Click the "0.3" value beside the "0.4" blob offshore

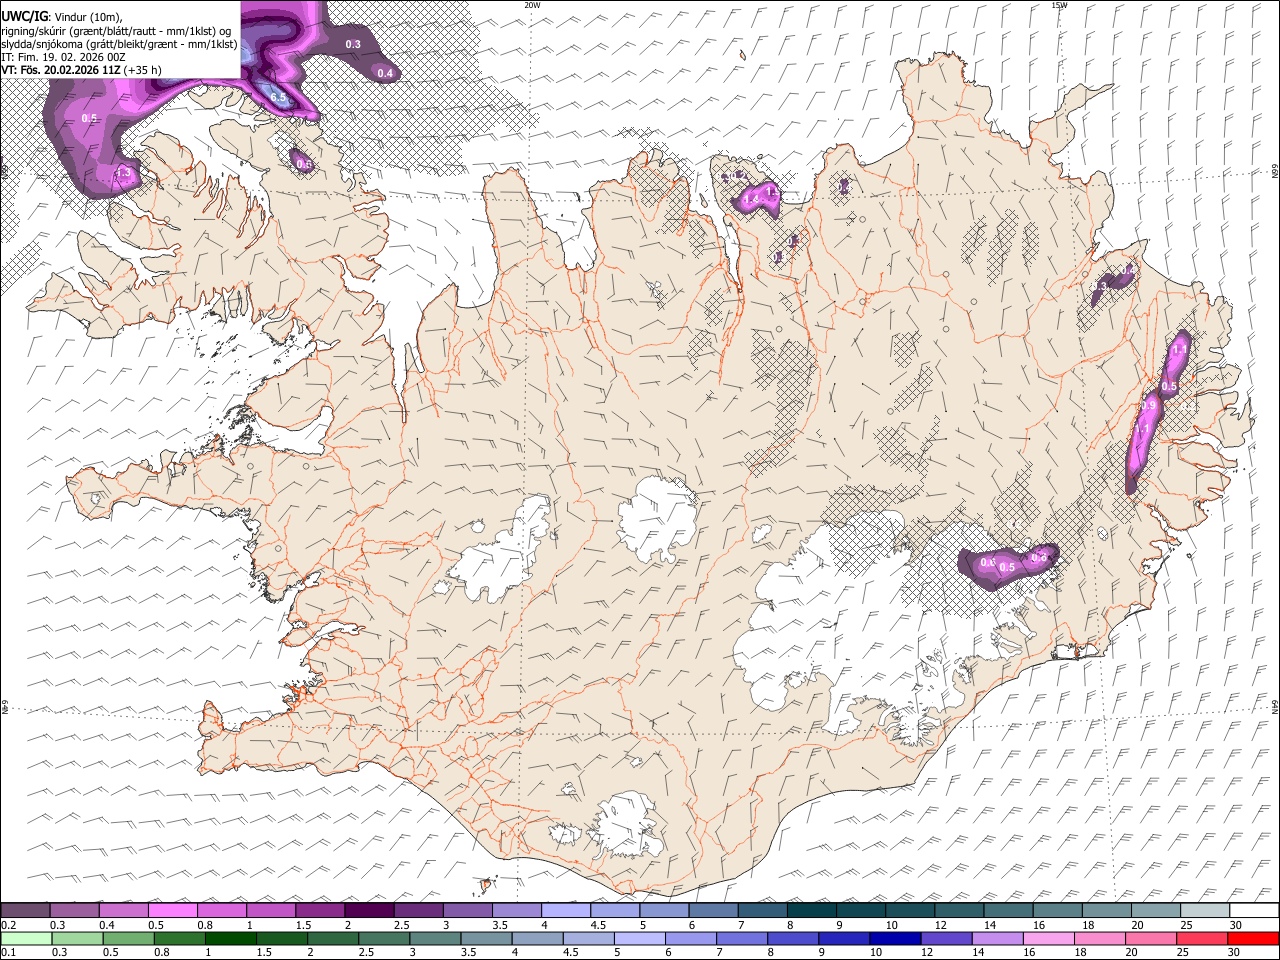point(353,44)
